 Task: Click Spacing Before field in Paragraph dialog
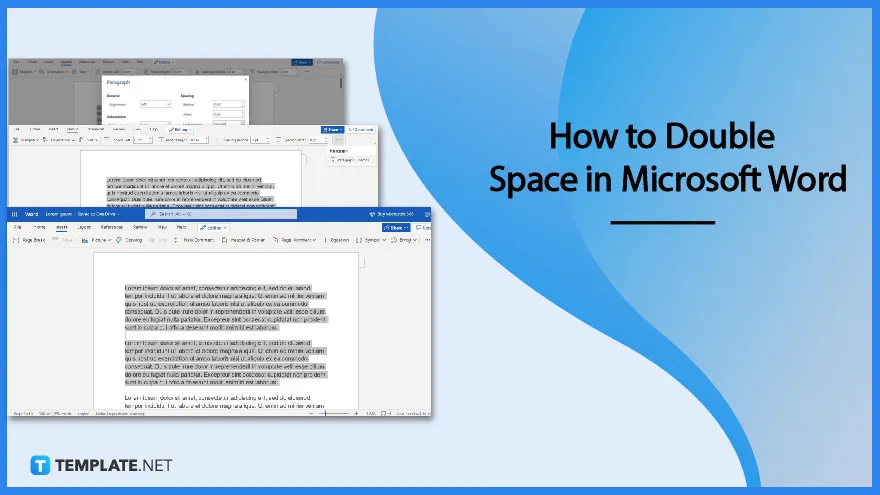[x=228, y=104]
